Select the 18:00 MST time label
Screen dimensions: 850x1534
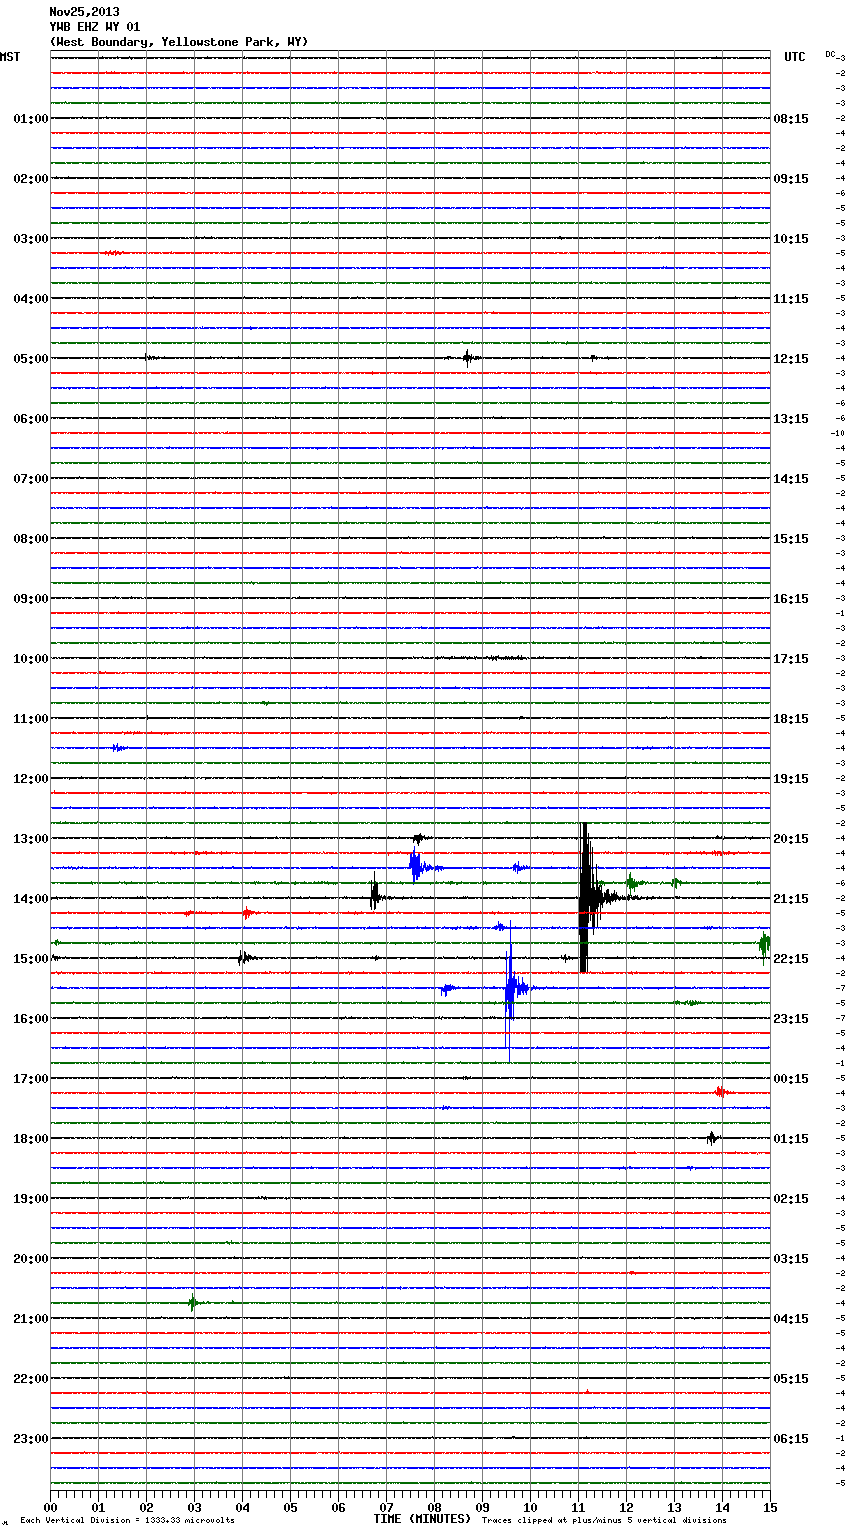click(31, 1138)
